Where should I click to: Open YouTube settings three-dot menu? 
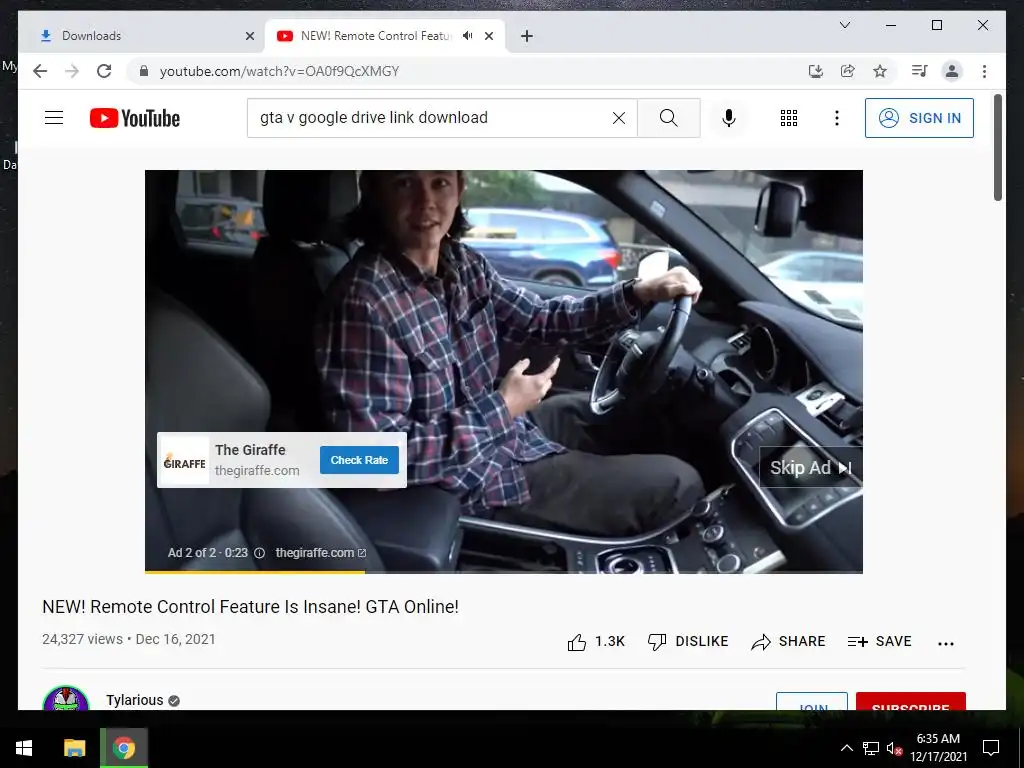[x=837, y=118]
